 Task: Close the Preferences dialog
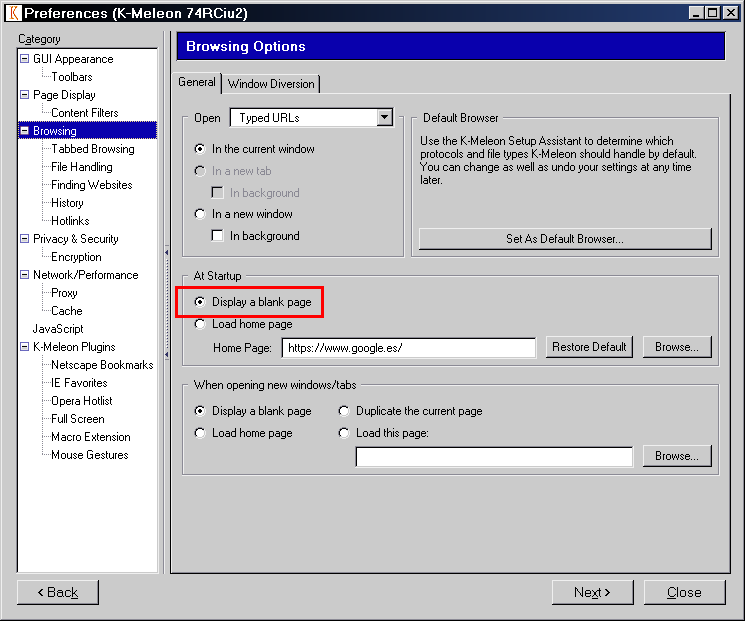point(684,592)
